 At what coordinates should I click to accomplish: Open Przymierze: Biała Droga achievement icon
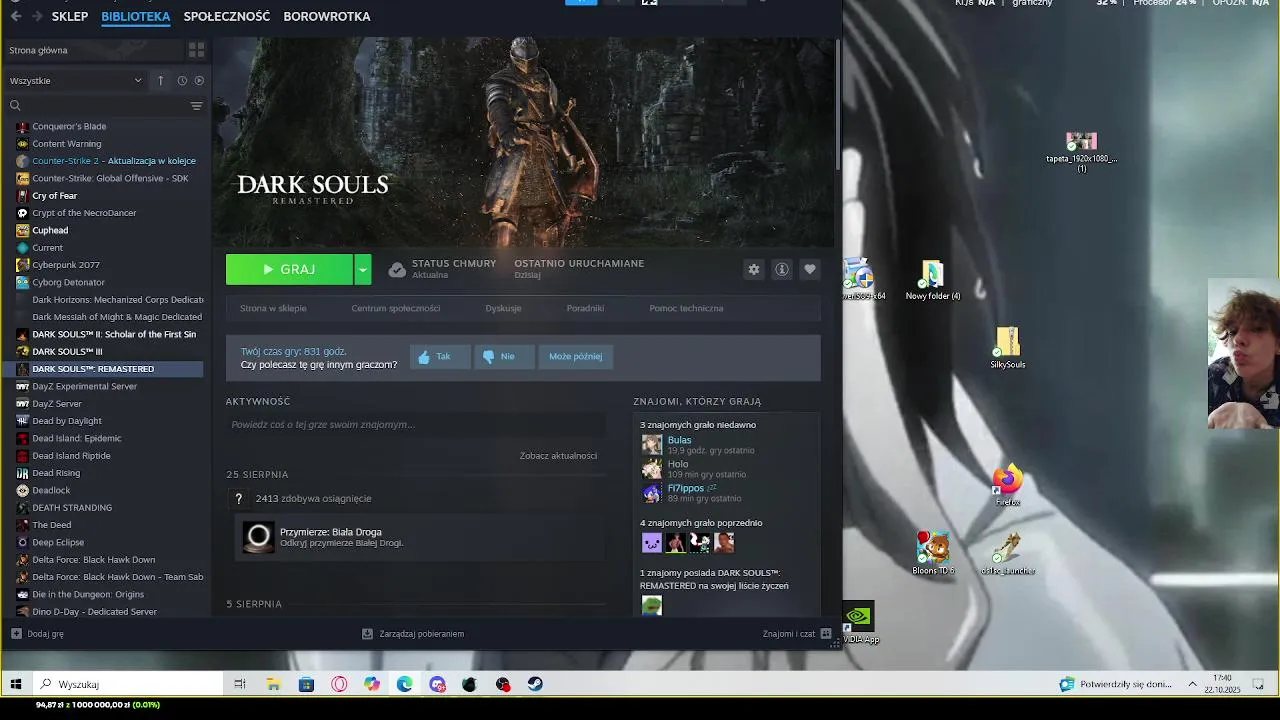[x=258, y=537]
